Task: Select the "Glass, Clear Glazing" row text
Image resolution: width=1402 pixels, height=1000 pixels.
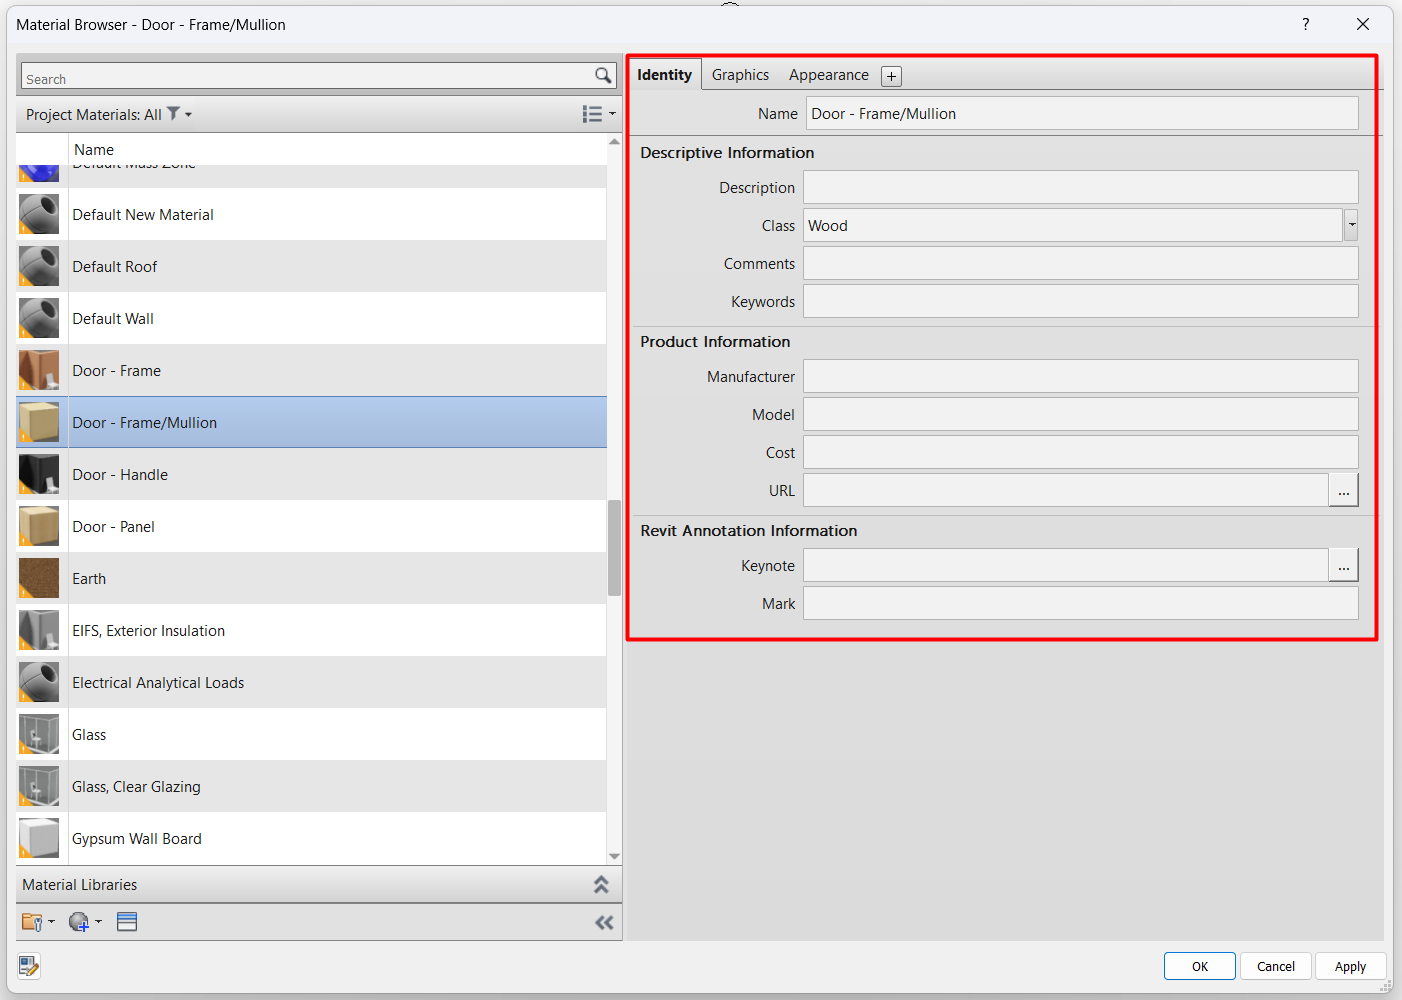Action: coord(136,786)
